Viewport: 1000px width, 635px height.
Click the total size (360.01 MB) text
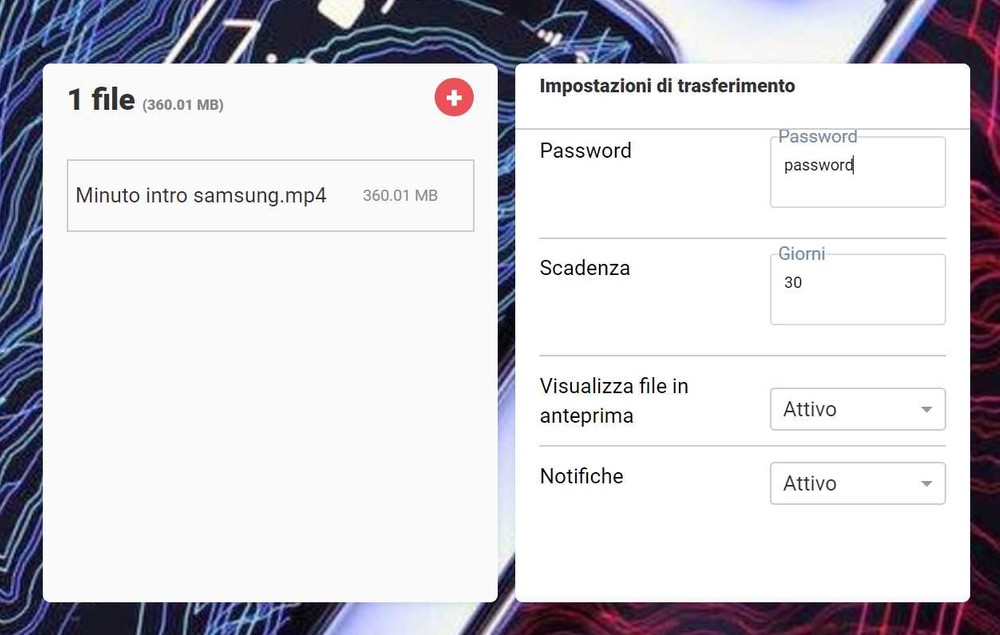pos(183,105)
